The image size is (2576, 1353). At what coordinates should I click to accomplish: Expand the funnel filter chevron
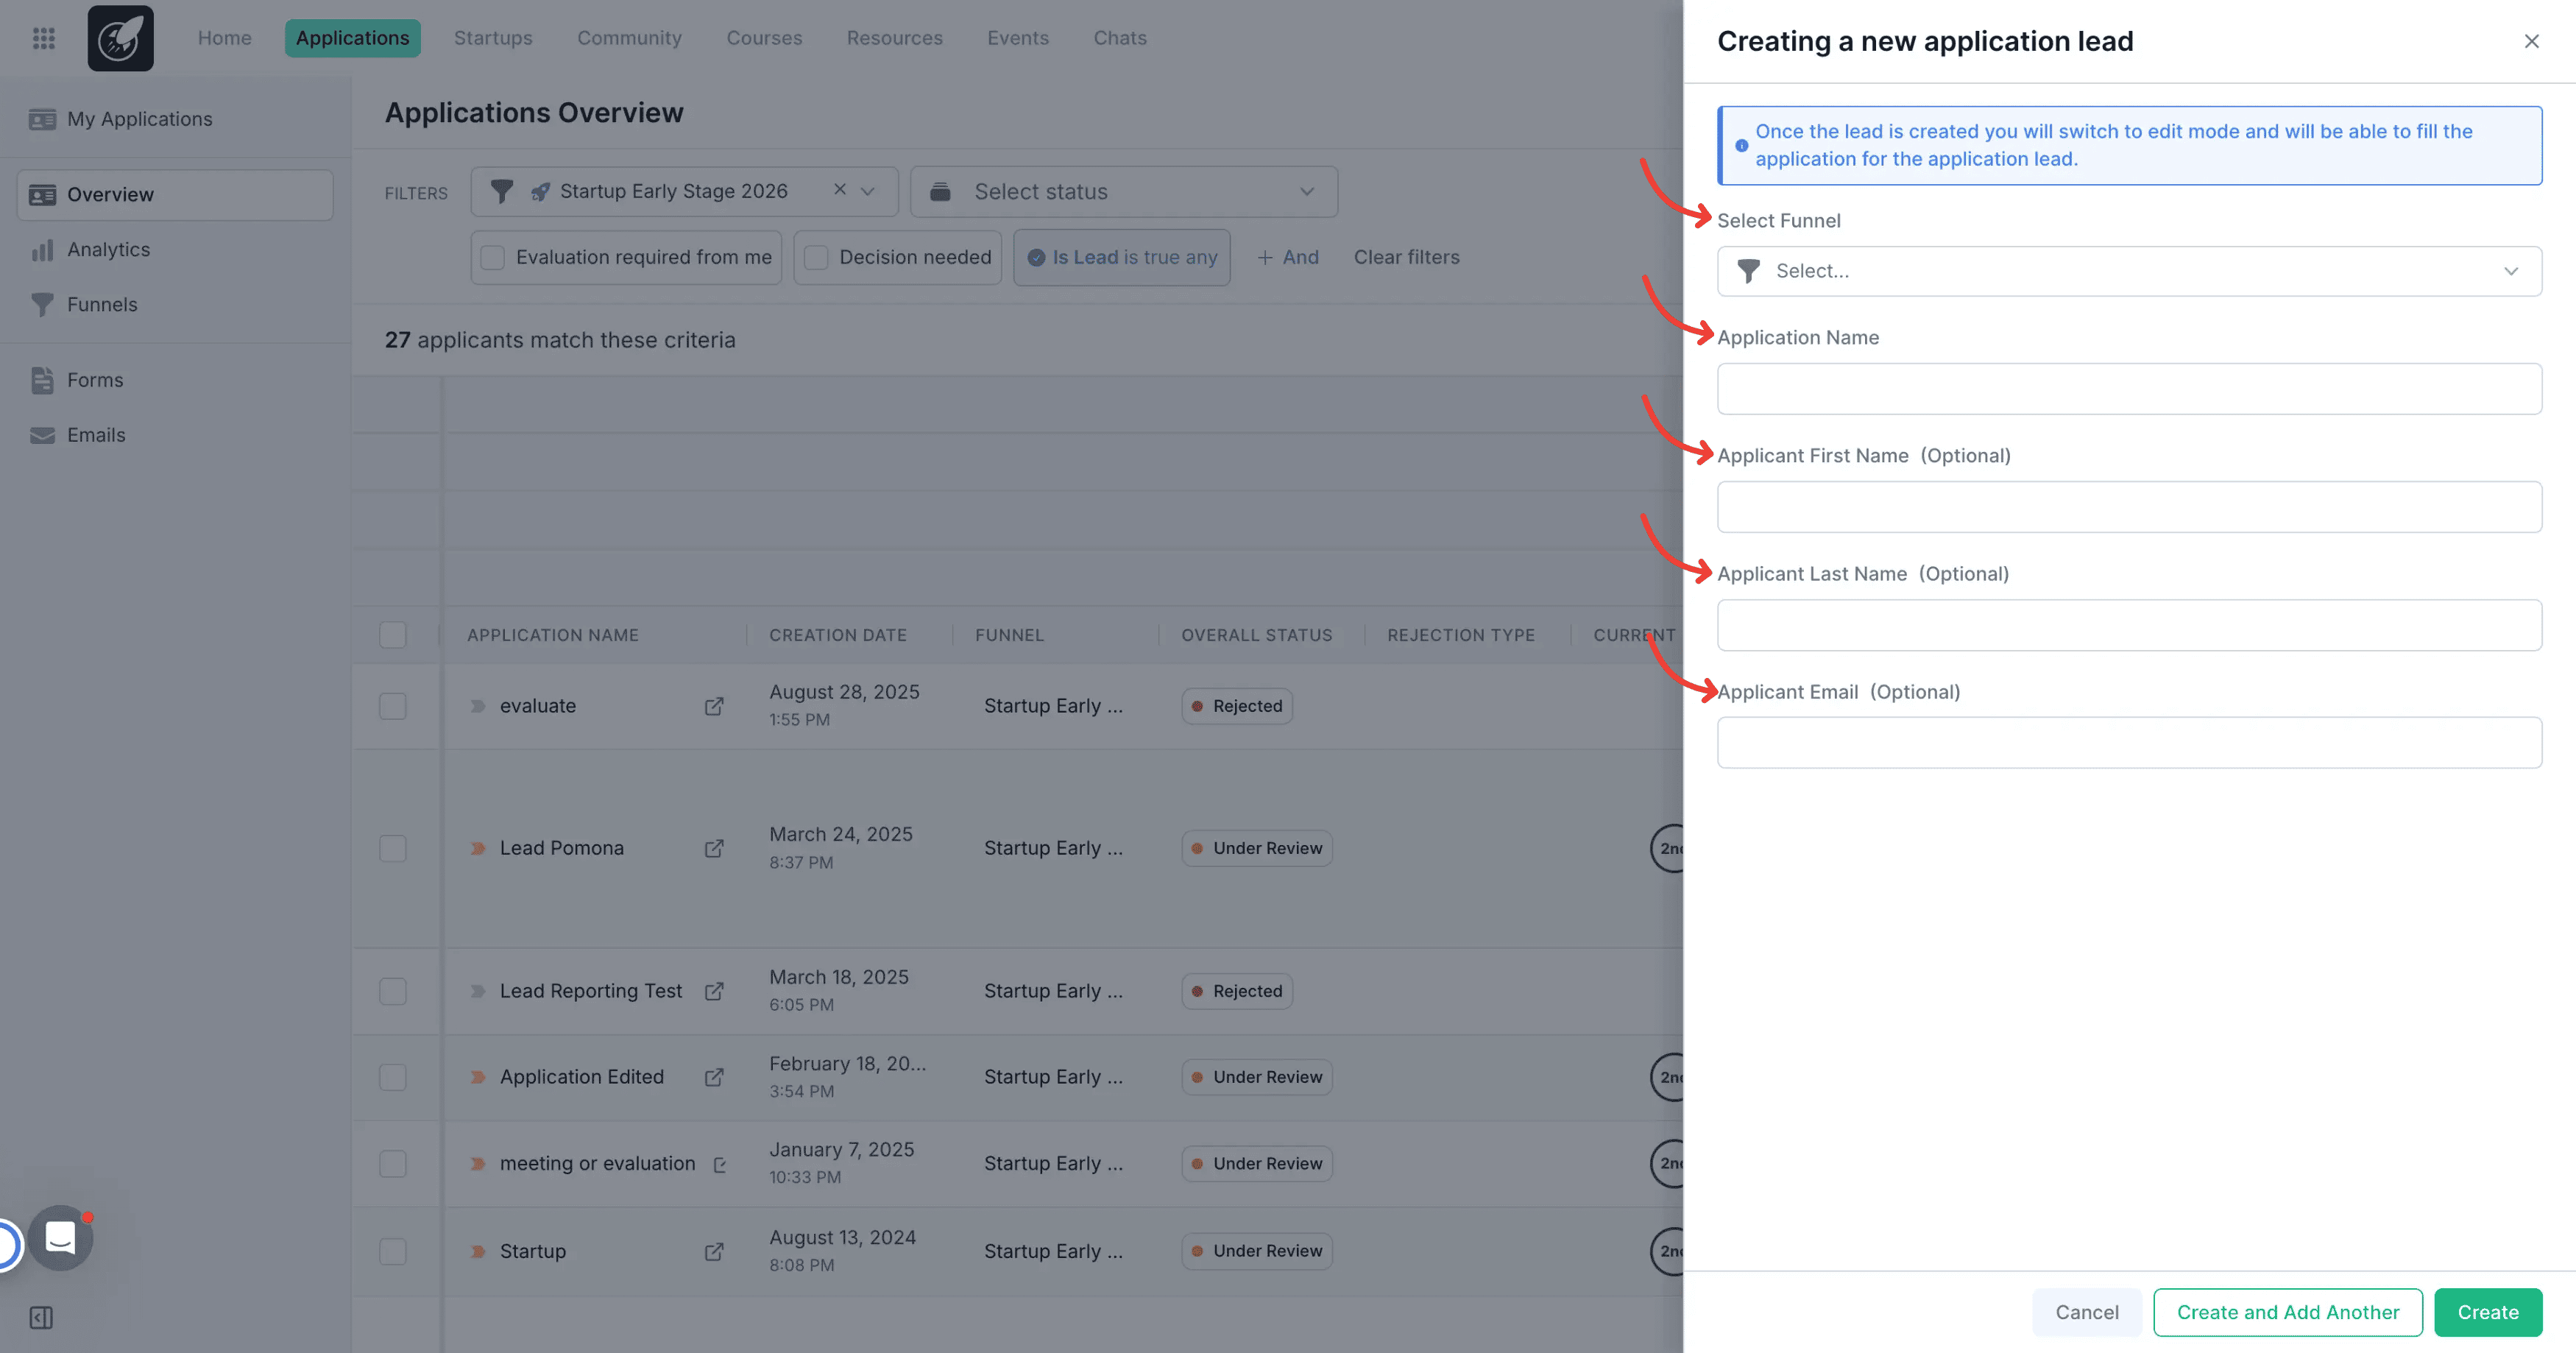[x=868, y=191]
